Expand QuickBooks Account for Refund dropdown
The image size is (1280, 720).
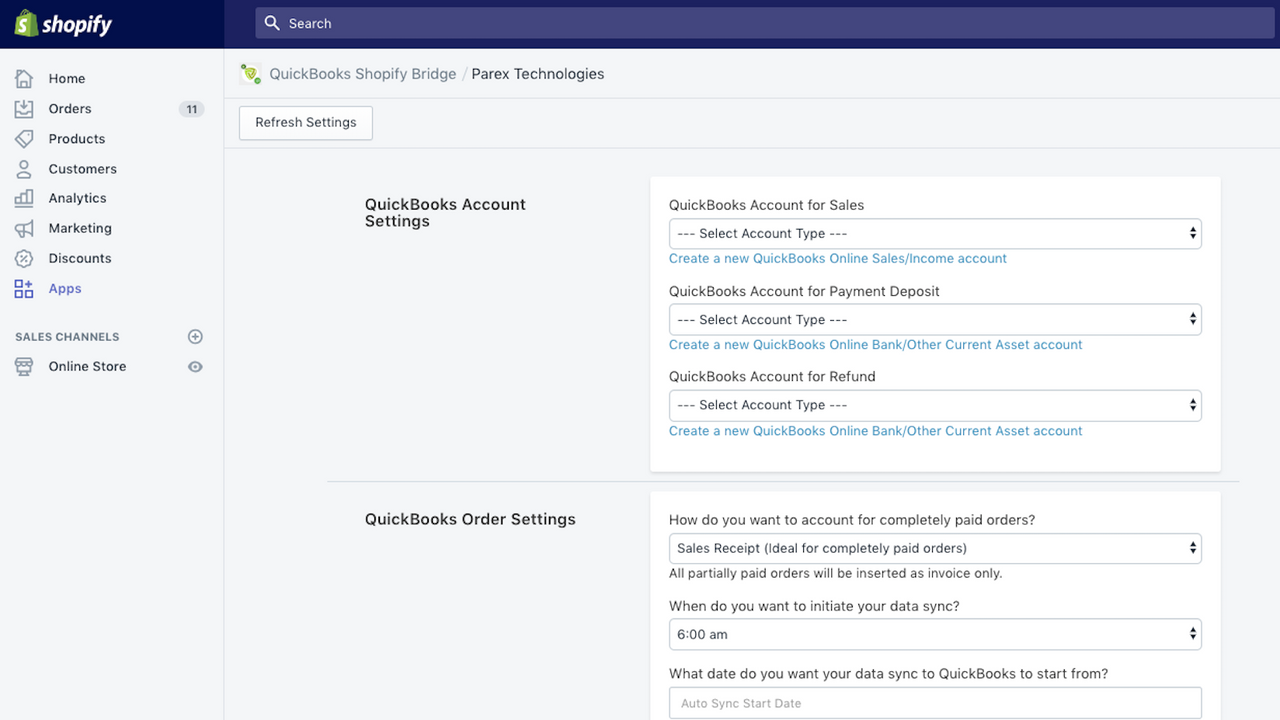point(934,405)
